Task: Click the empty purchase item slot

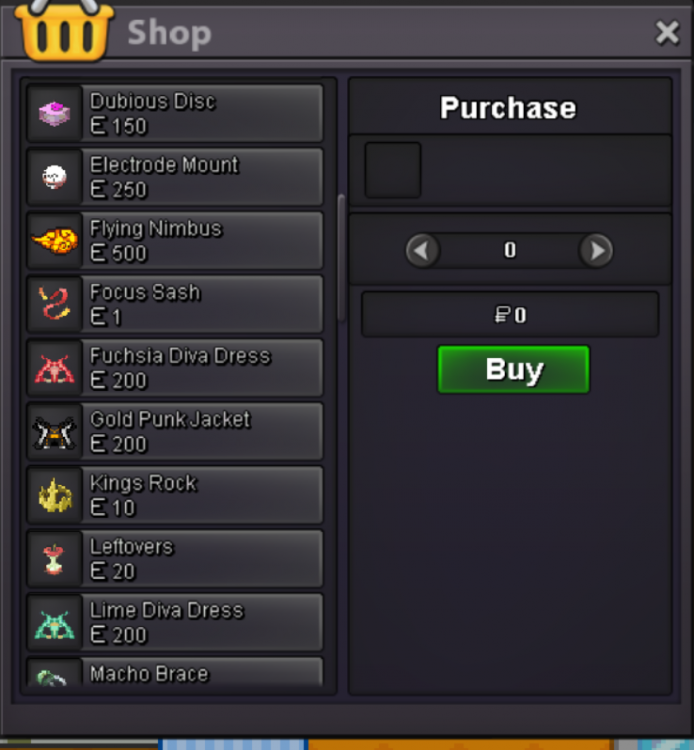Action: click(393, 170)
